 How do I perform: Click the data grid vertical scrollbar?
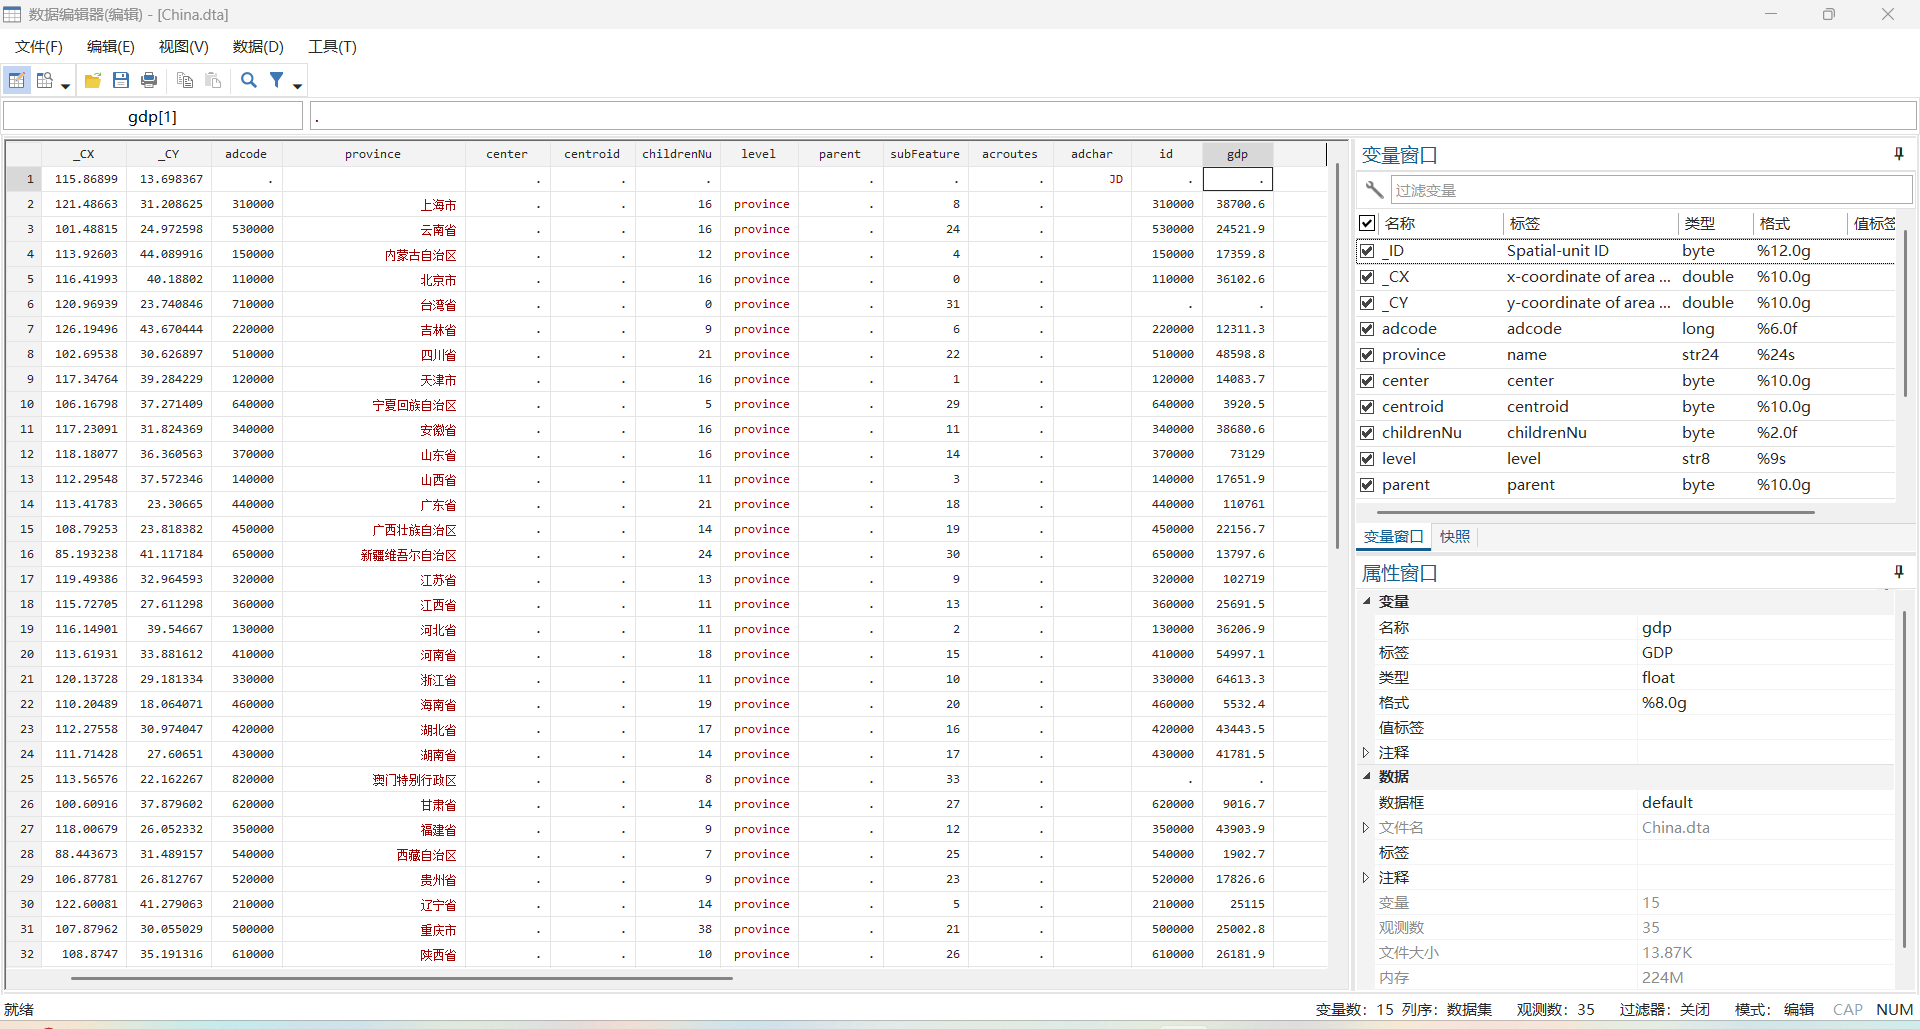[1337, 356]
